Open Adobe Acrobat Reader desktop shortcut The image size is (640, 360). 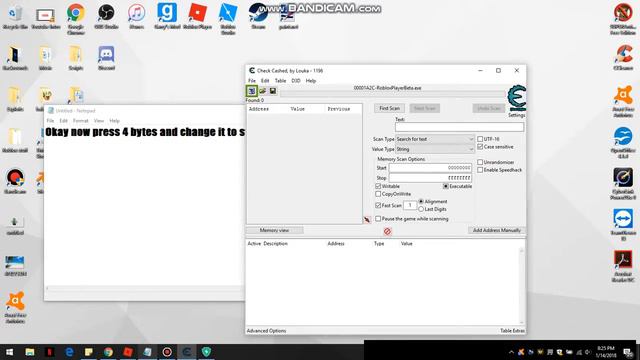pyautogui.click(x=623, y=266)
